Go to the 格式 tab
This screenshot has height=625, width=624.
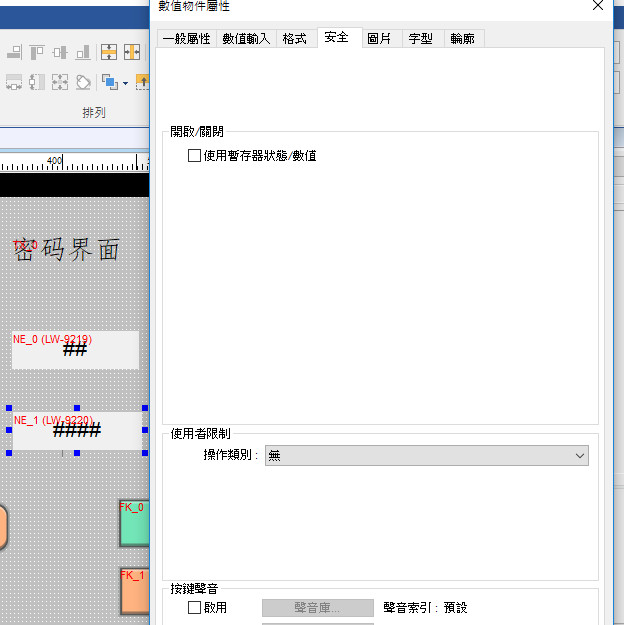(295, 39)
